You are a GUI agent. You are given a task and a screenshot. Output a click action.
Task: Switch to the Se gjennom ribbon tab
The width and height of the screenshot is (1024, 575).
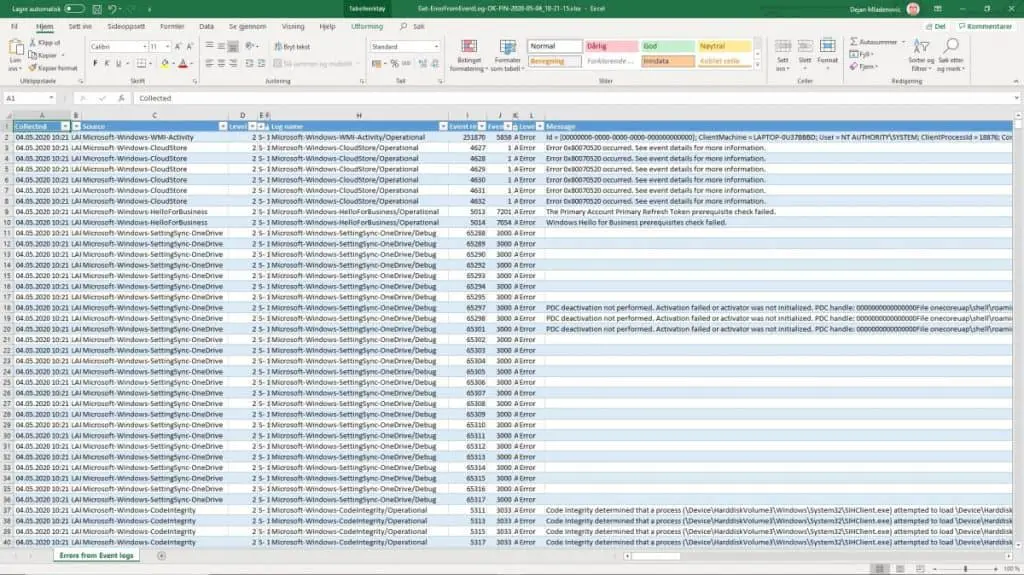click(248, 27)
